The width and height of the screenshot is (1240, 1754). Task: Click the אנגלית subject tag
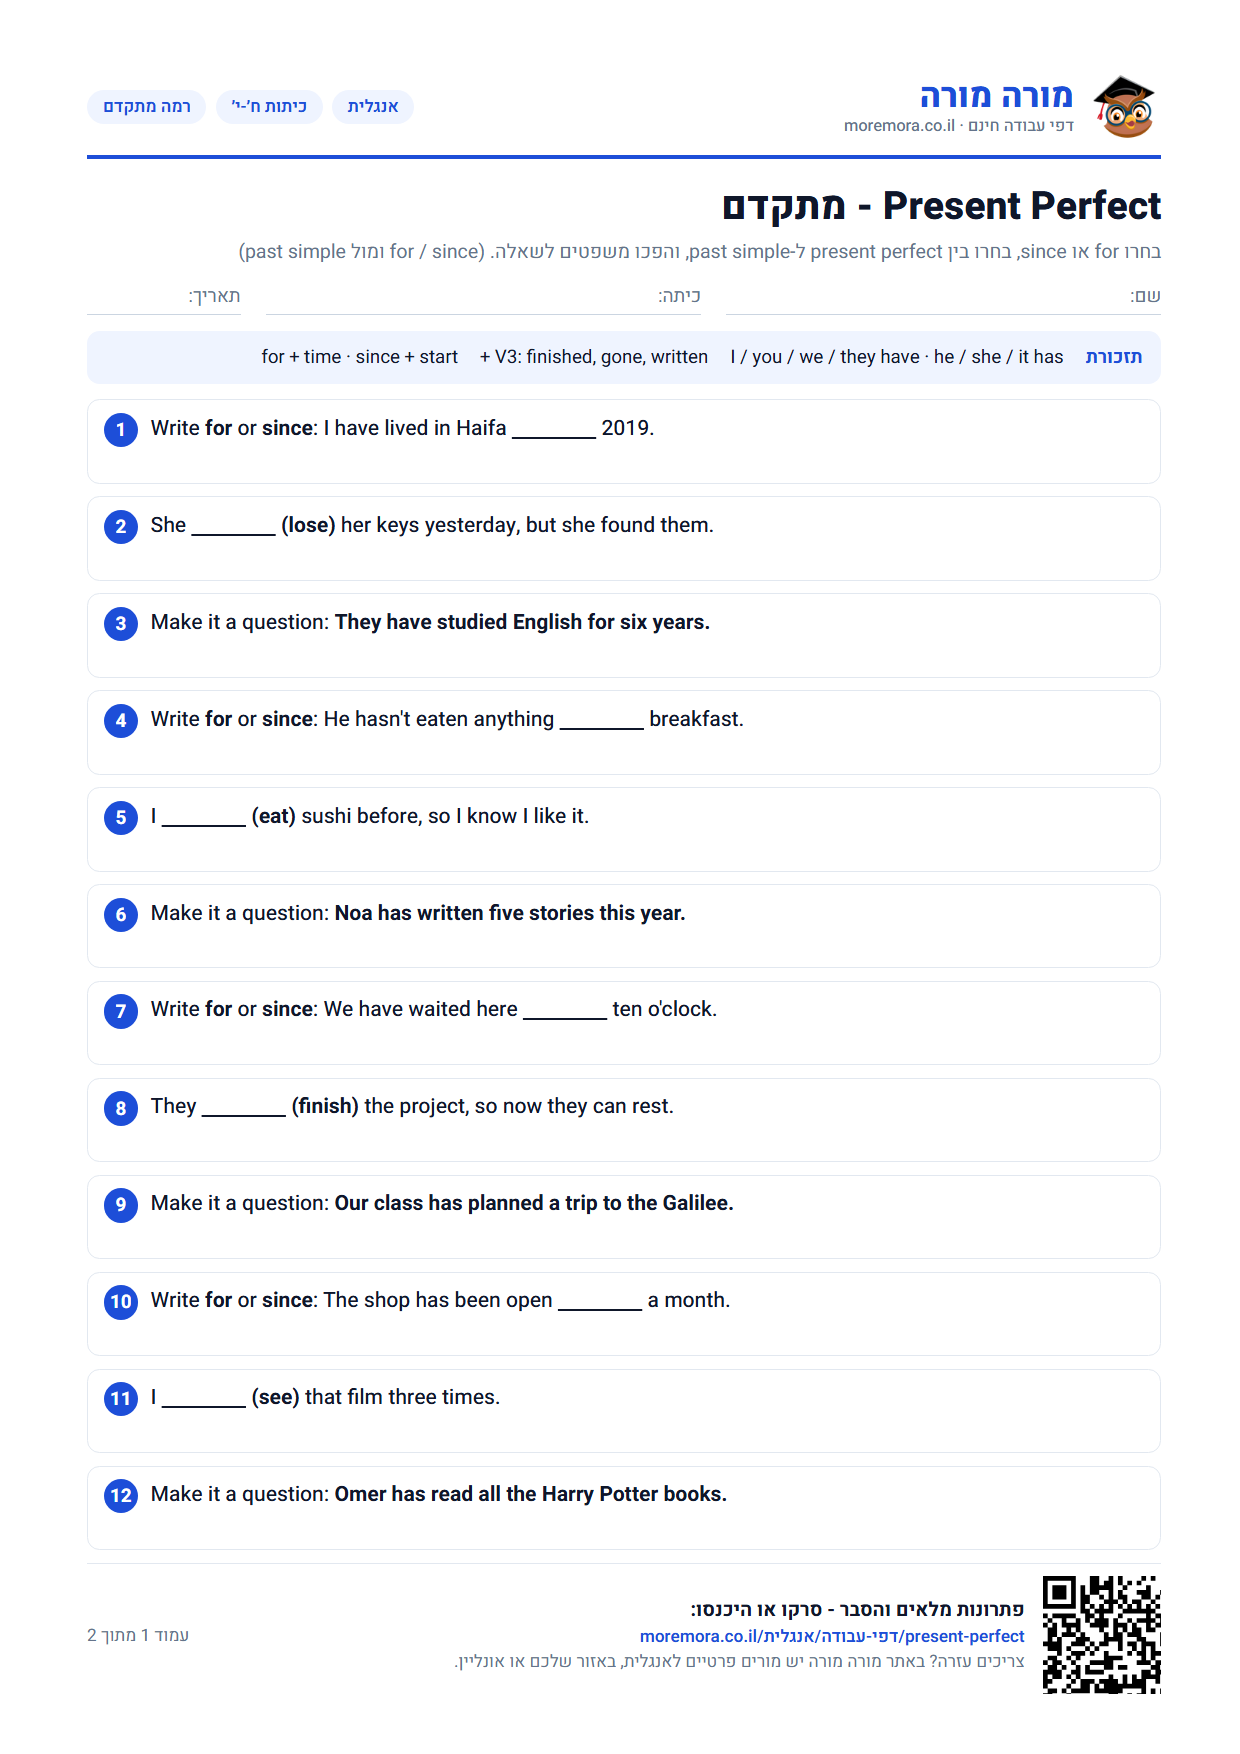[x=373, y=107]
